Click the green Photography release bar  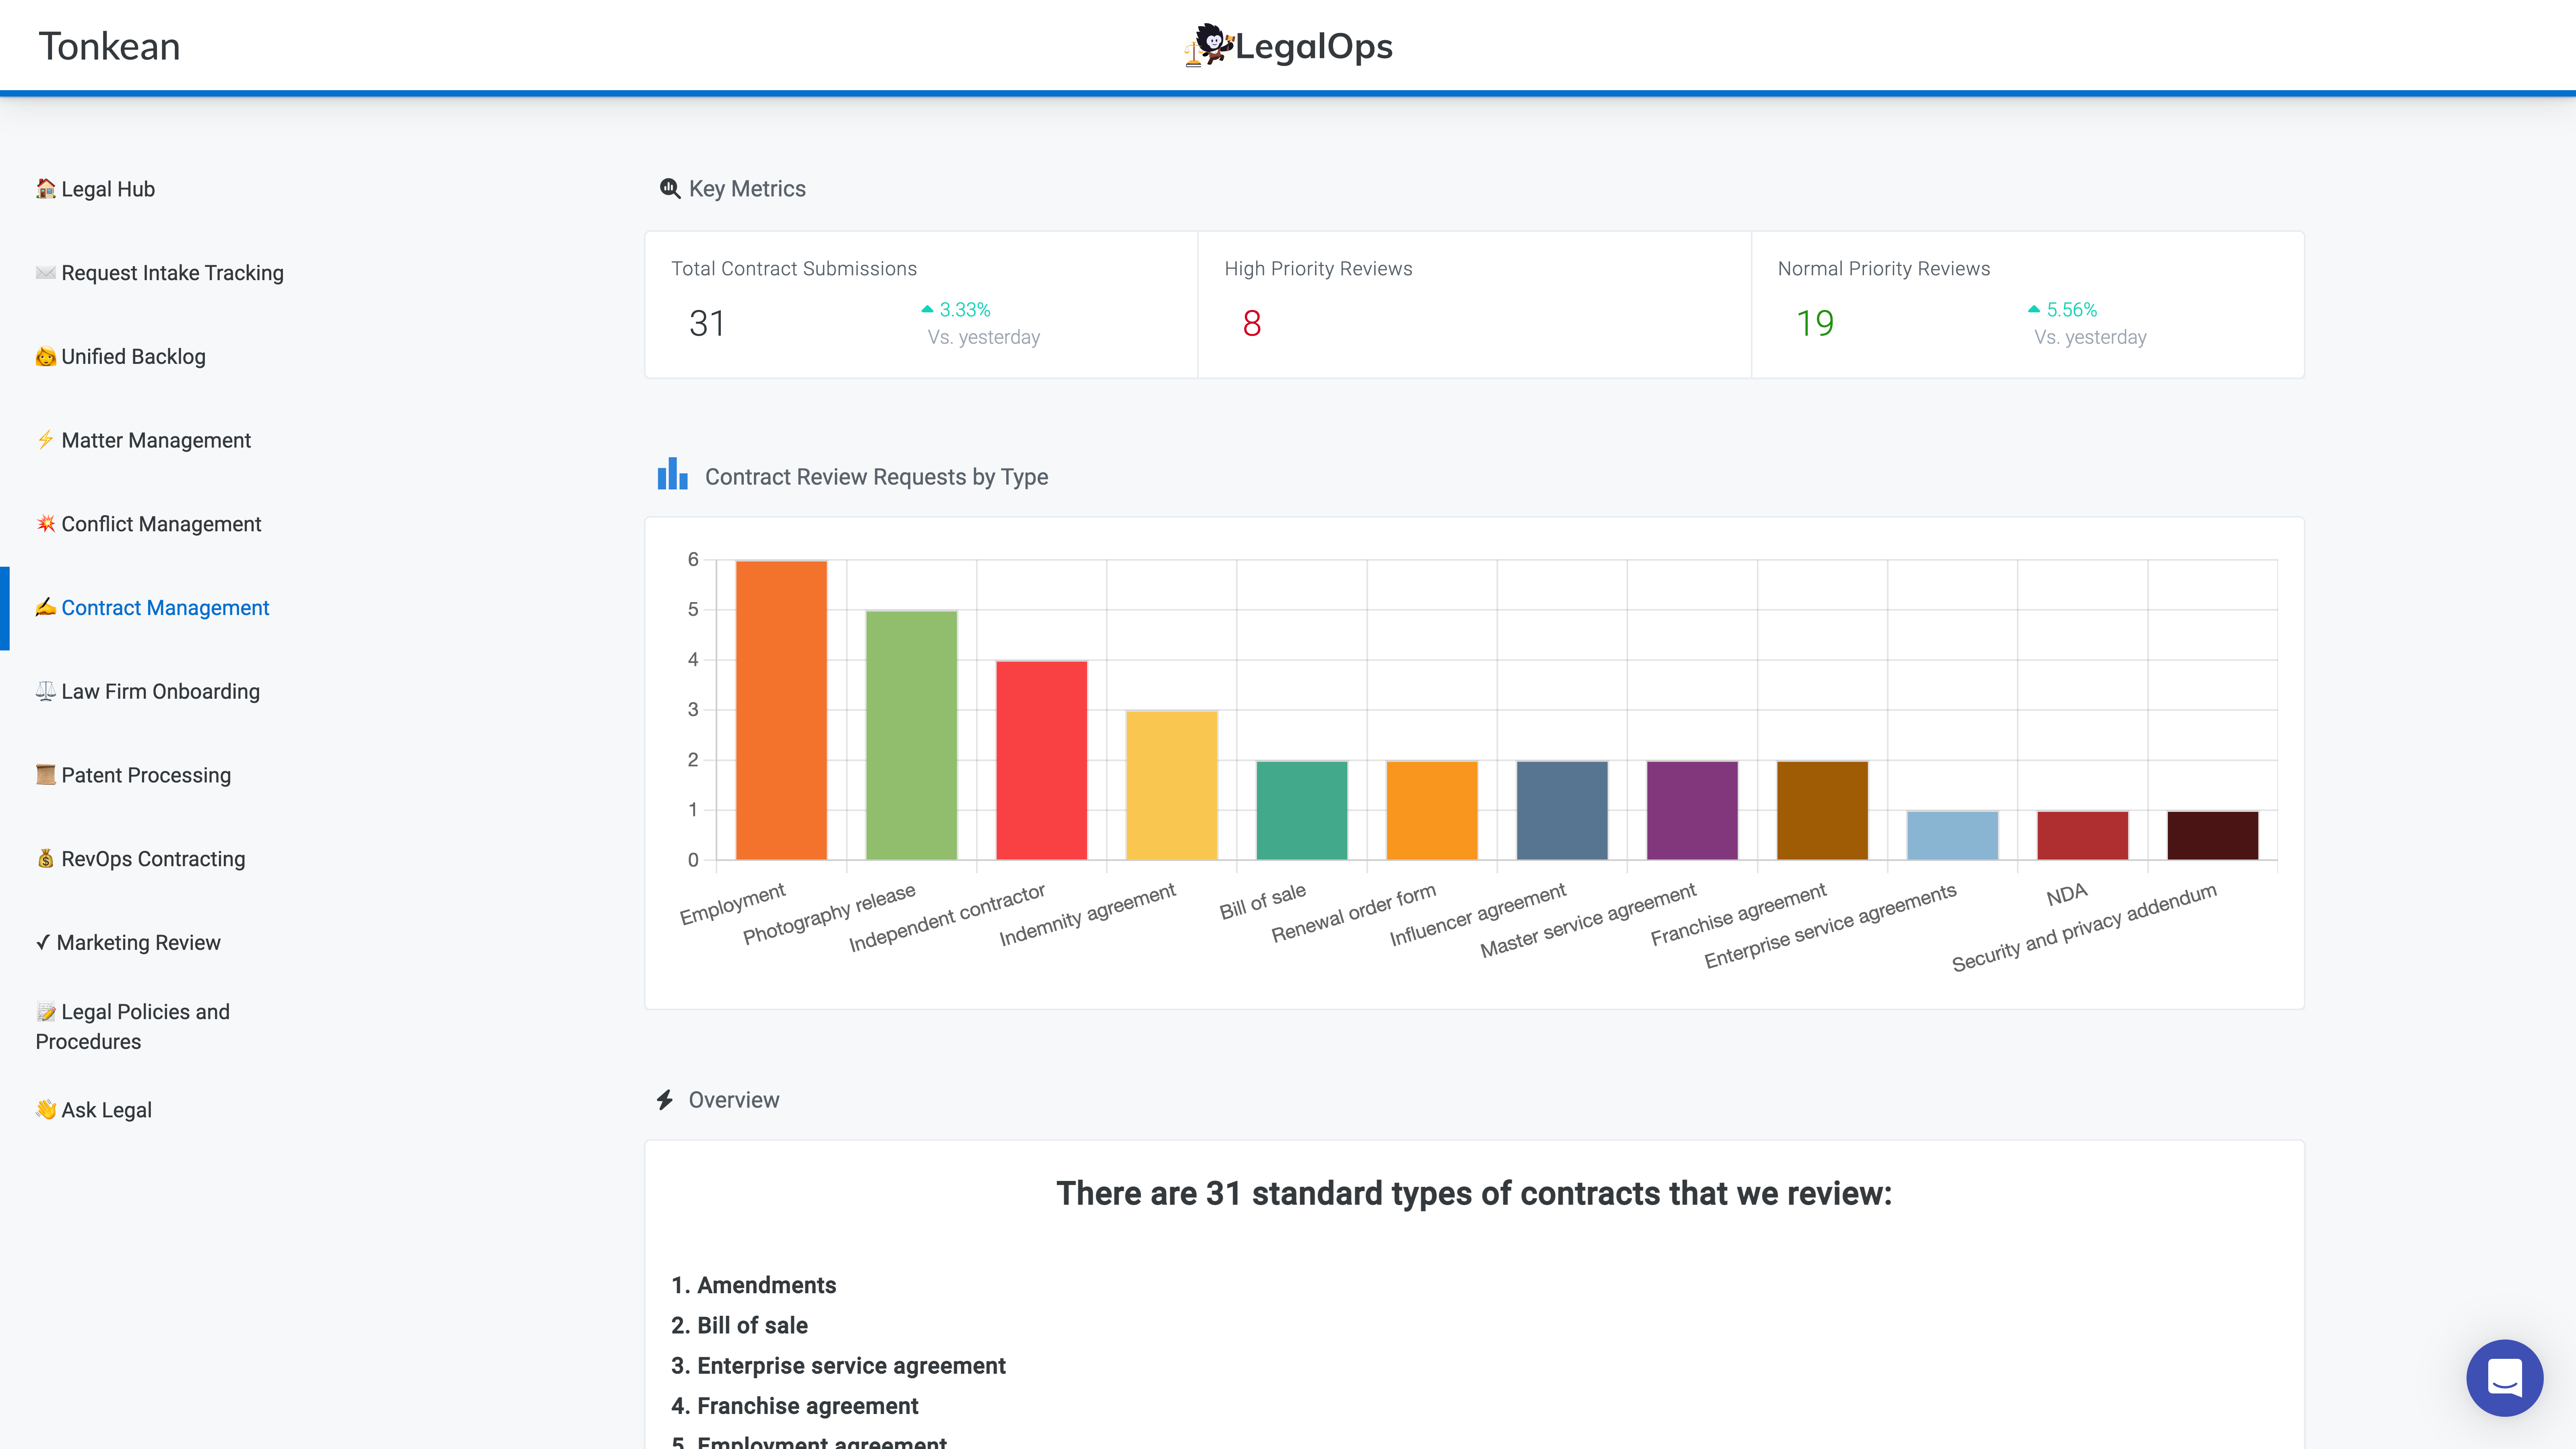[x=911, y=735]
